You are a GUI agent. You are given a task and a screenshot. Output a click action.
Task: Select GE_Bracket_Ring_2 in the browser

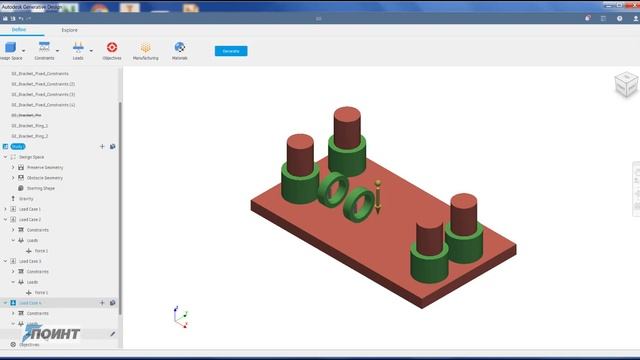(30, 136)
